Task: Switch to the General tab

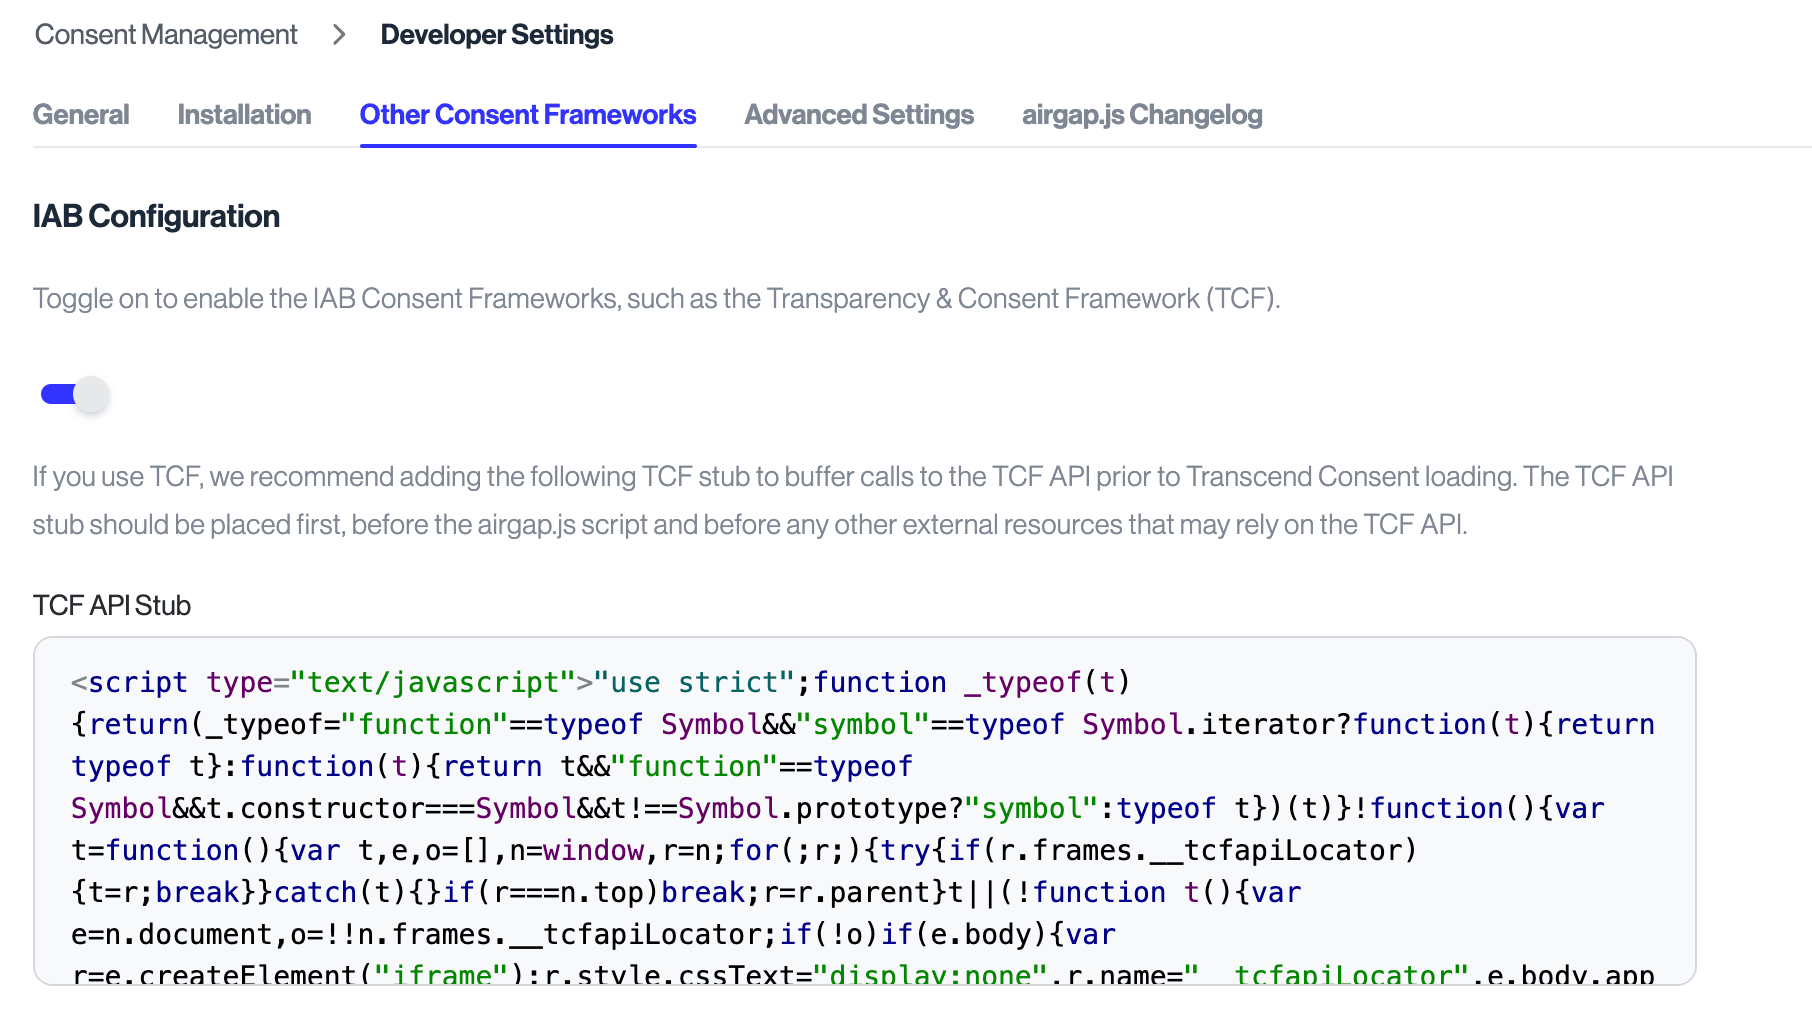Action: tap(81, 115)
